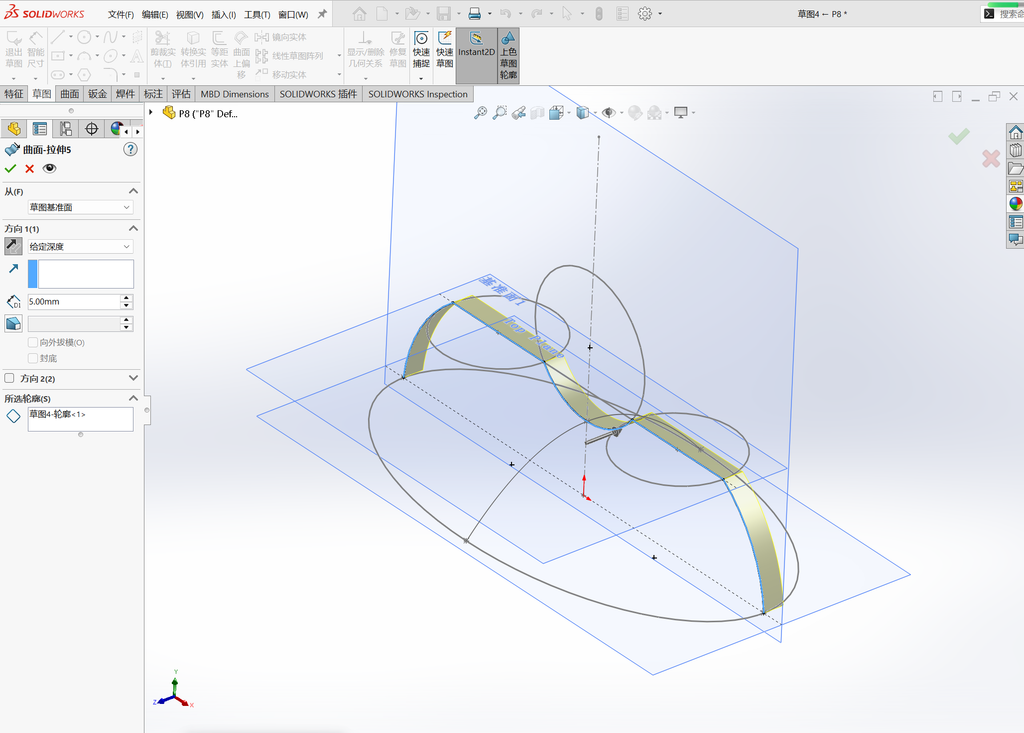Click the depth 5.00mm input field
This screenshot has width=1024, height=733.
coord(74,302)
